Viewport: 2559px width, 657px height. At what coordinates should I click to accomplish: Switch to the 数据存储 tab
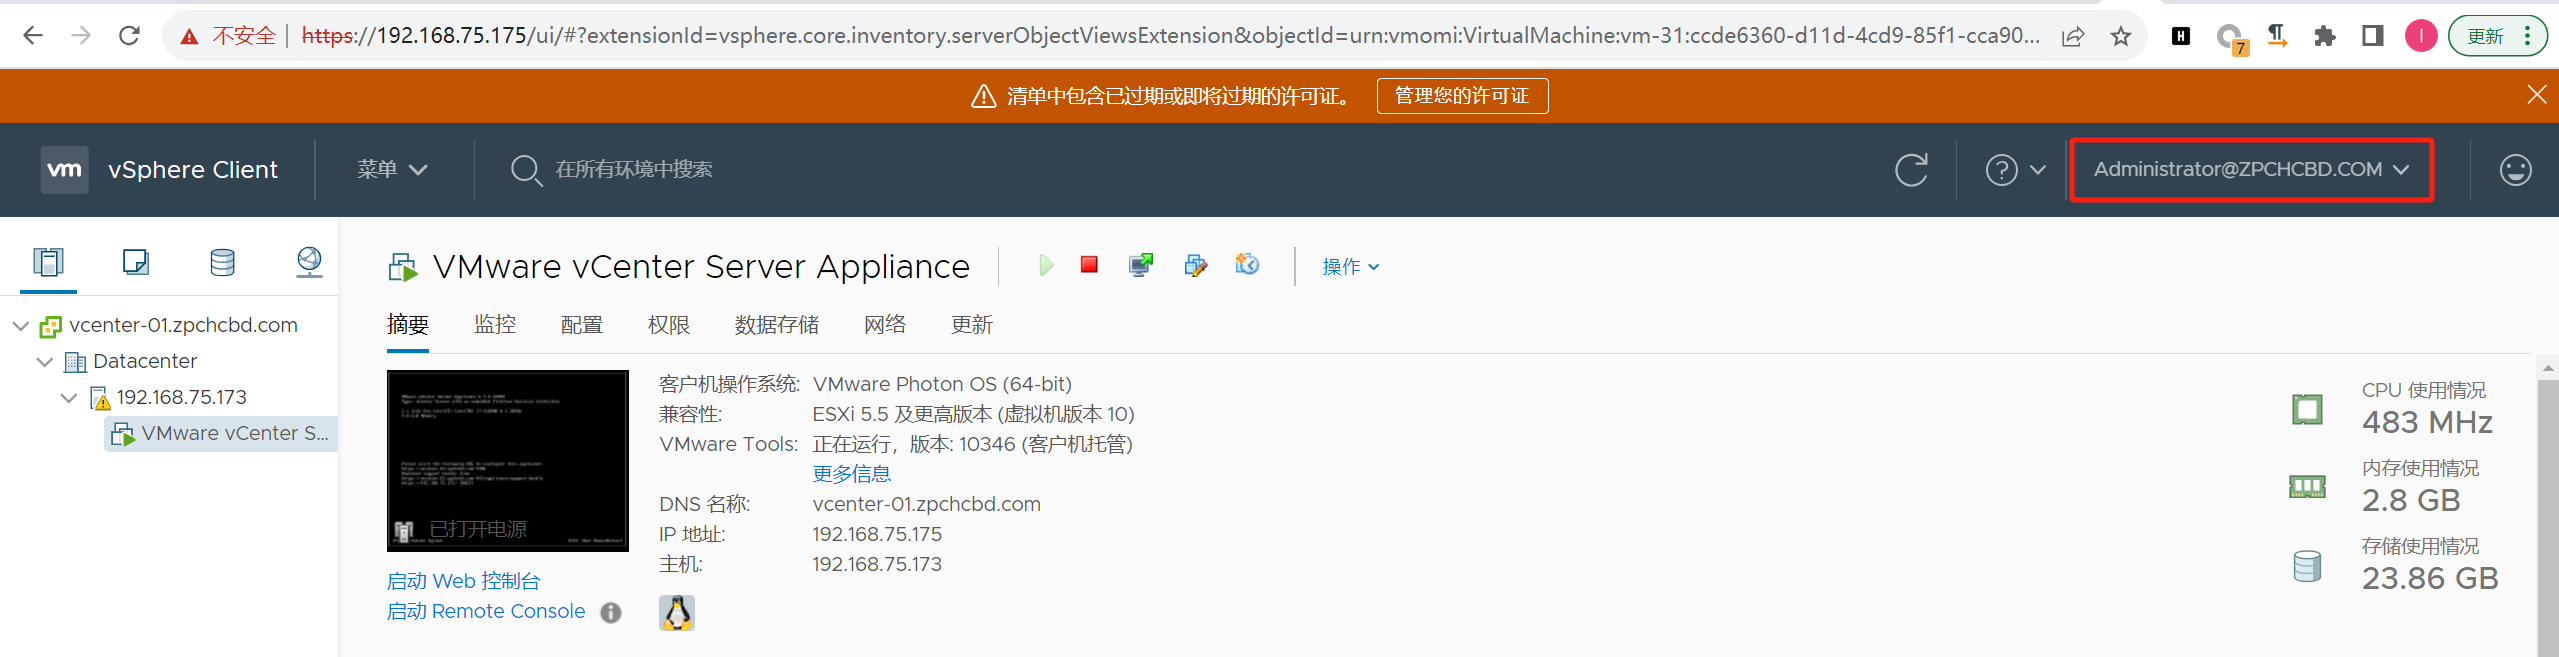coord(776,325)
